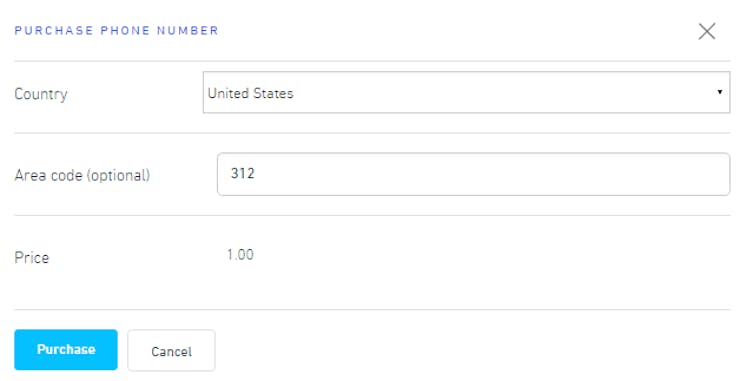Click the Purchase button
The width and height of the screenshot is (740, 381).
coord(66,349)
